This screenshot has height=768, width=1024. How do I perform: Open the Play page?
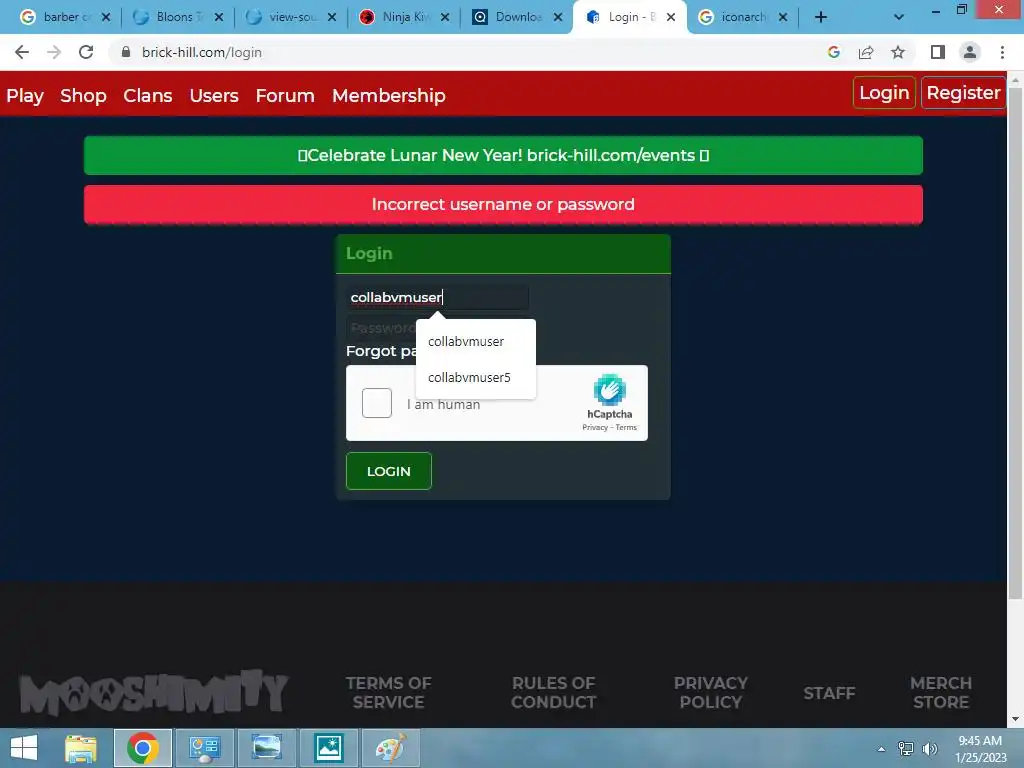click(25, 95)
